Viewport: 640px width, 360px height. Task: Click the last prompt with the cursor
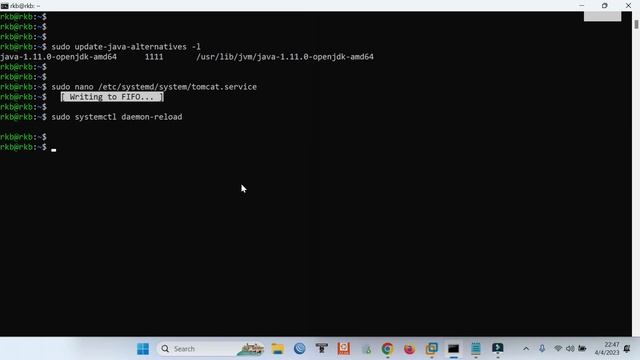coord(28,147)
